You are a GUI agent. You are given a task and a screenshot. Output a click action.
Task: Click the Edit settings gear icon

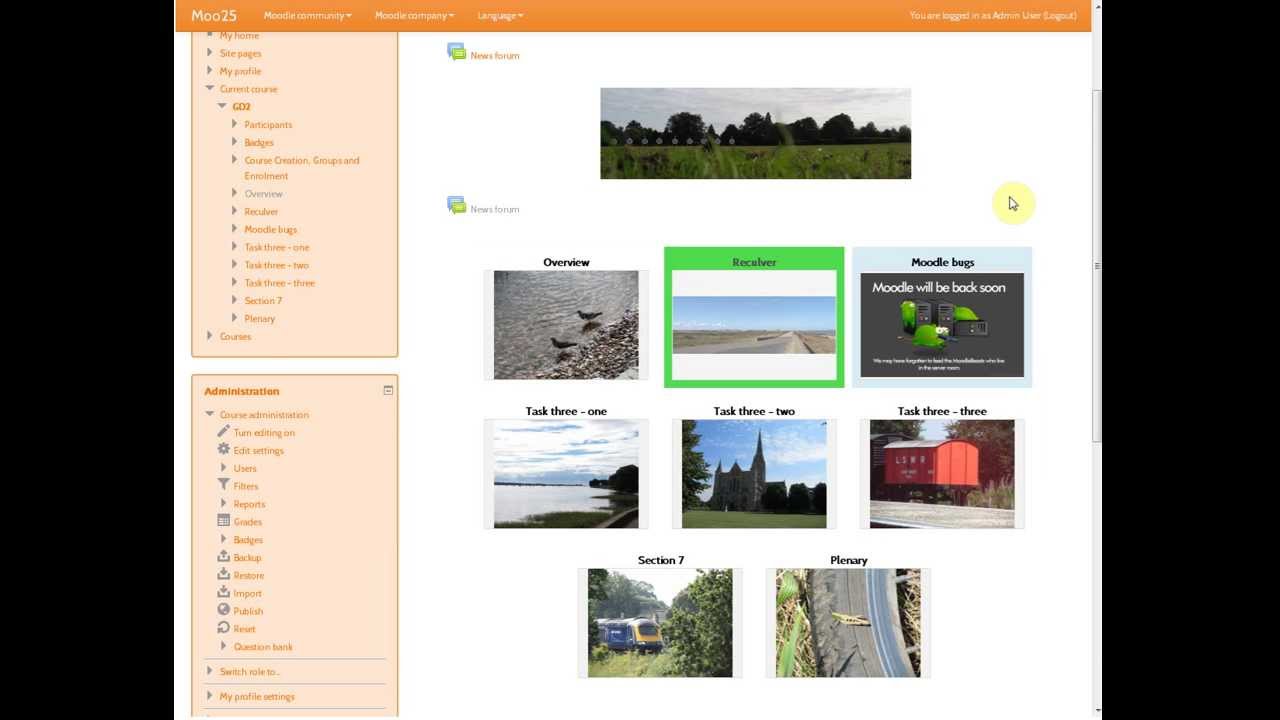point(224,450)
